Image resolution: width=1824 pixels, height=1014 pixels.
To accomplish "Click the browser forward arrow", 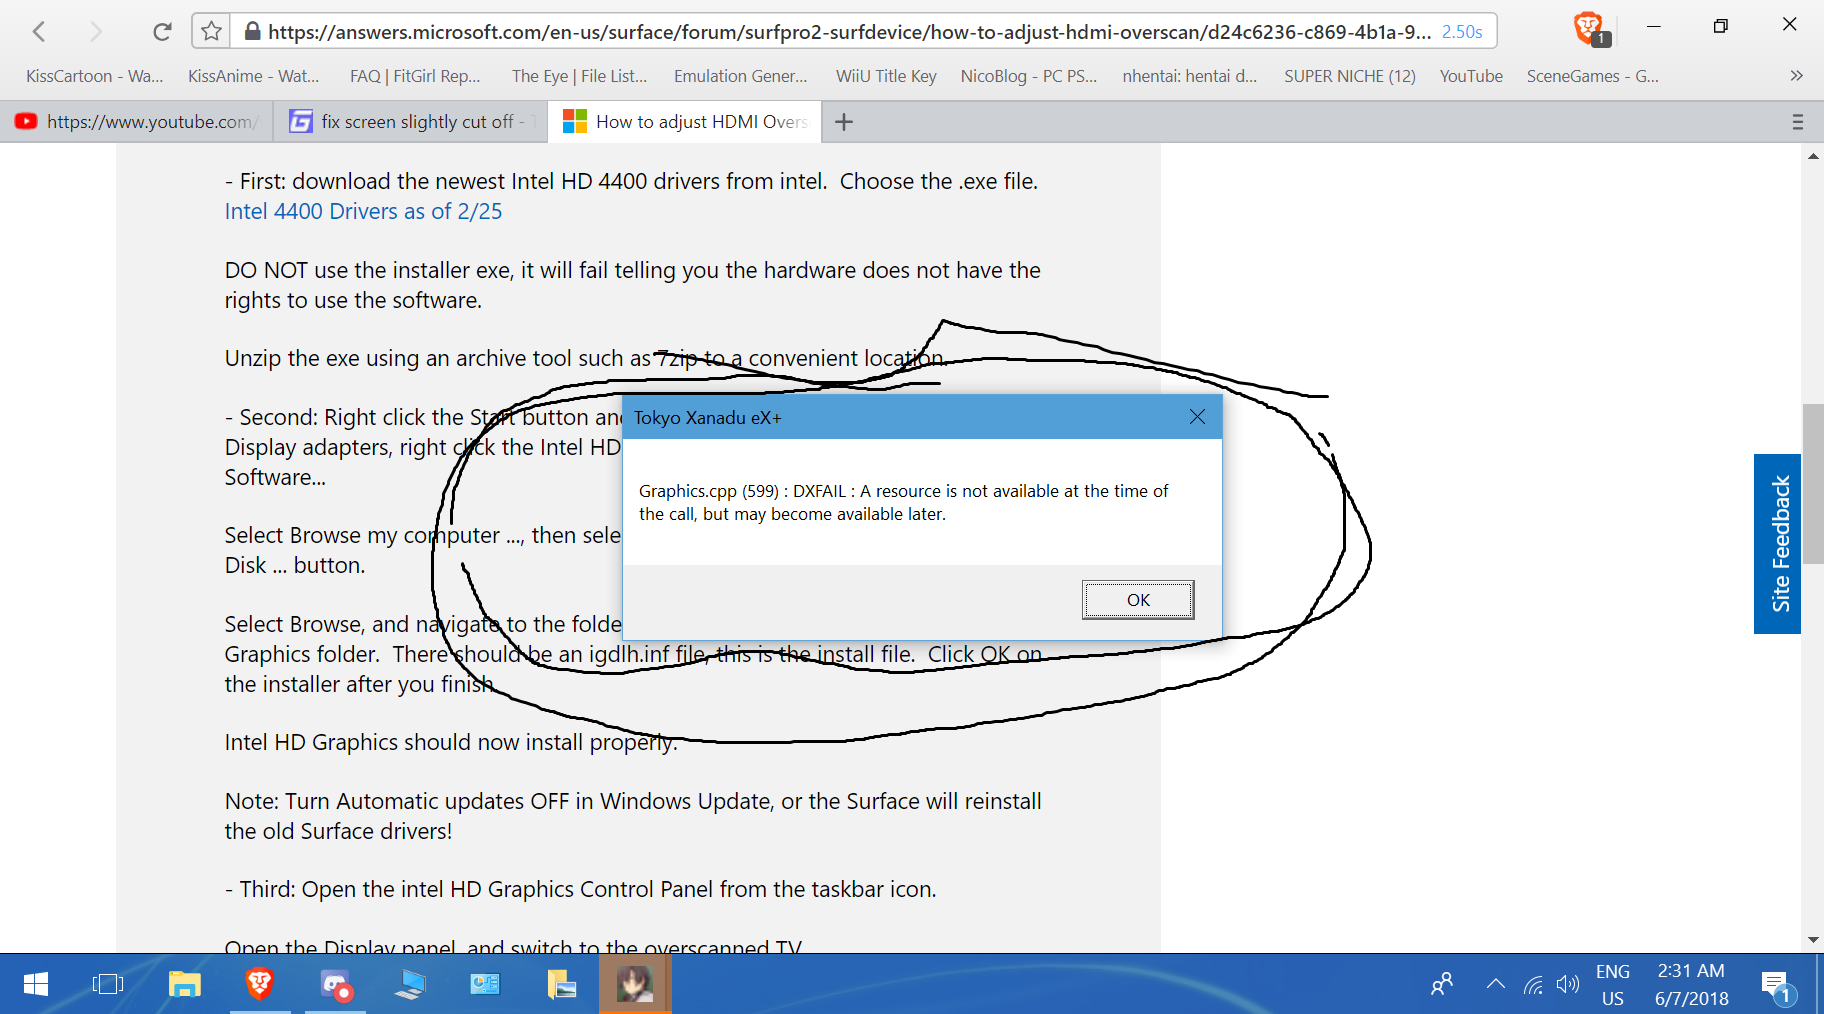I will [96, 32].
